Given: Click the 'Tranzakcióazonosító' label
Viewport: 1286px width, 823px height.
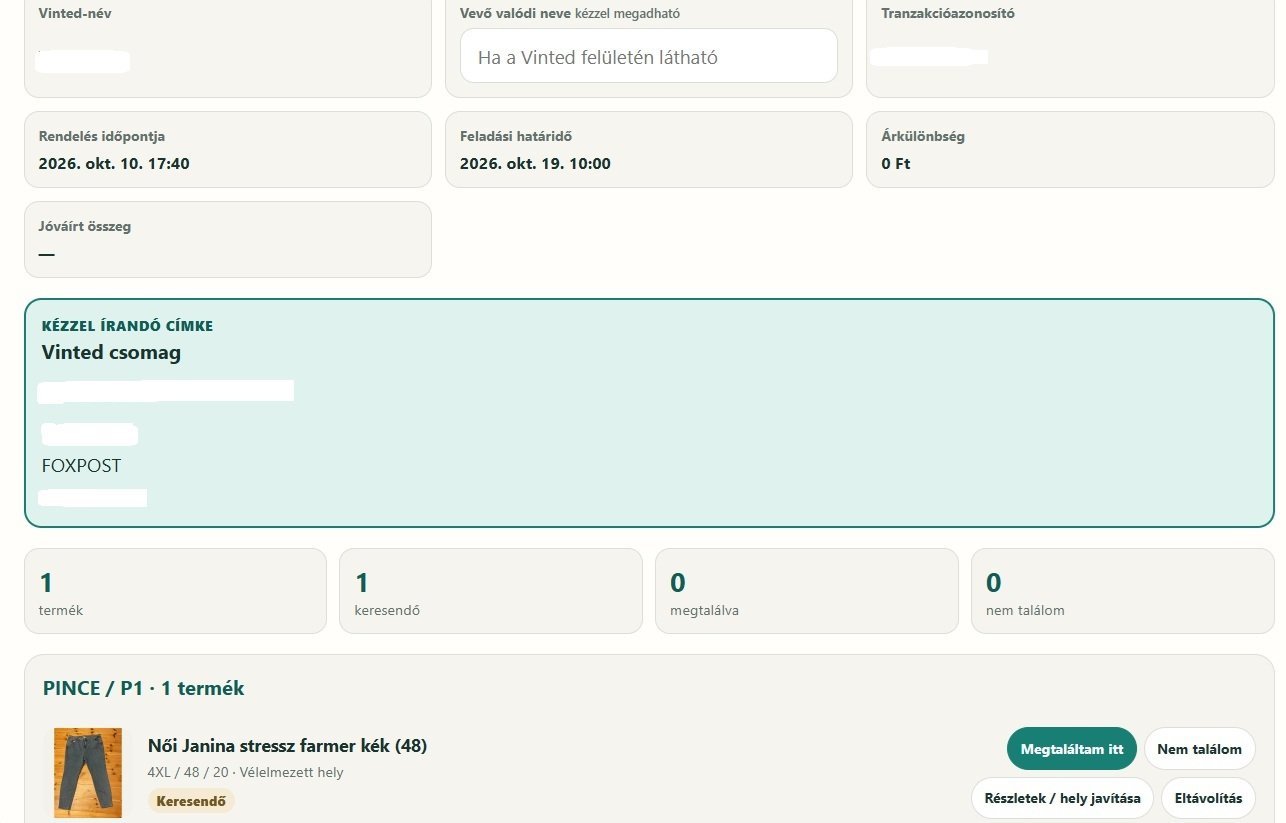Looking at the screenshot, I should (948, 14).
